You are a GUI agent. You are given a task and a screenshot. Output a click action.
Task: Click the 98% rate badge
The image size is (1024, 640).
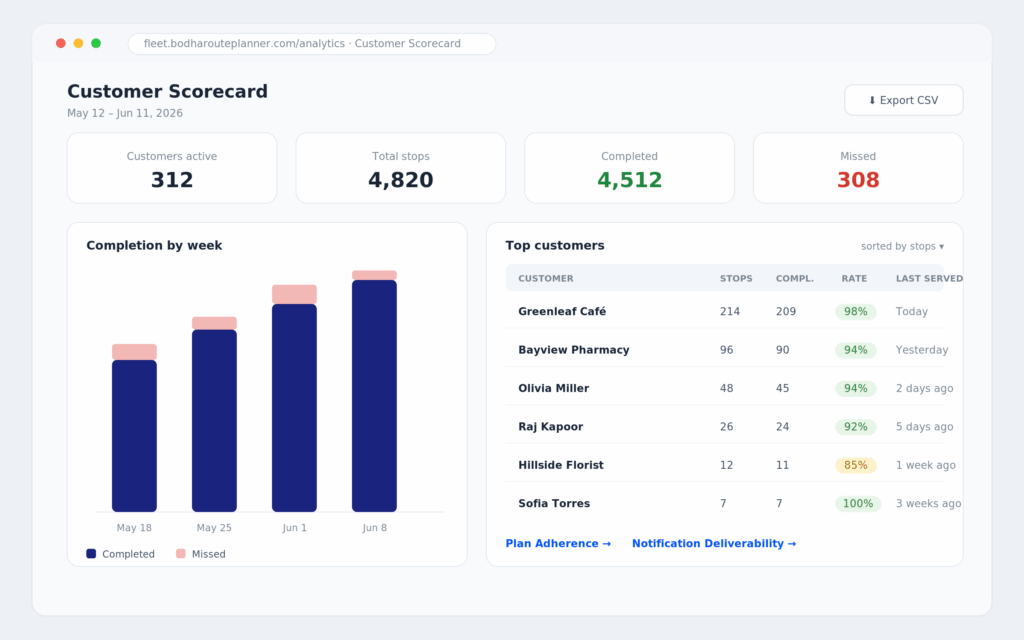point(856,312)
